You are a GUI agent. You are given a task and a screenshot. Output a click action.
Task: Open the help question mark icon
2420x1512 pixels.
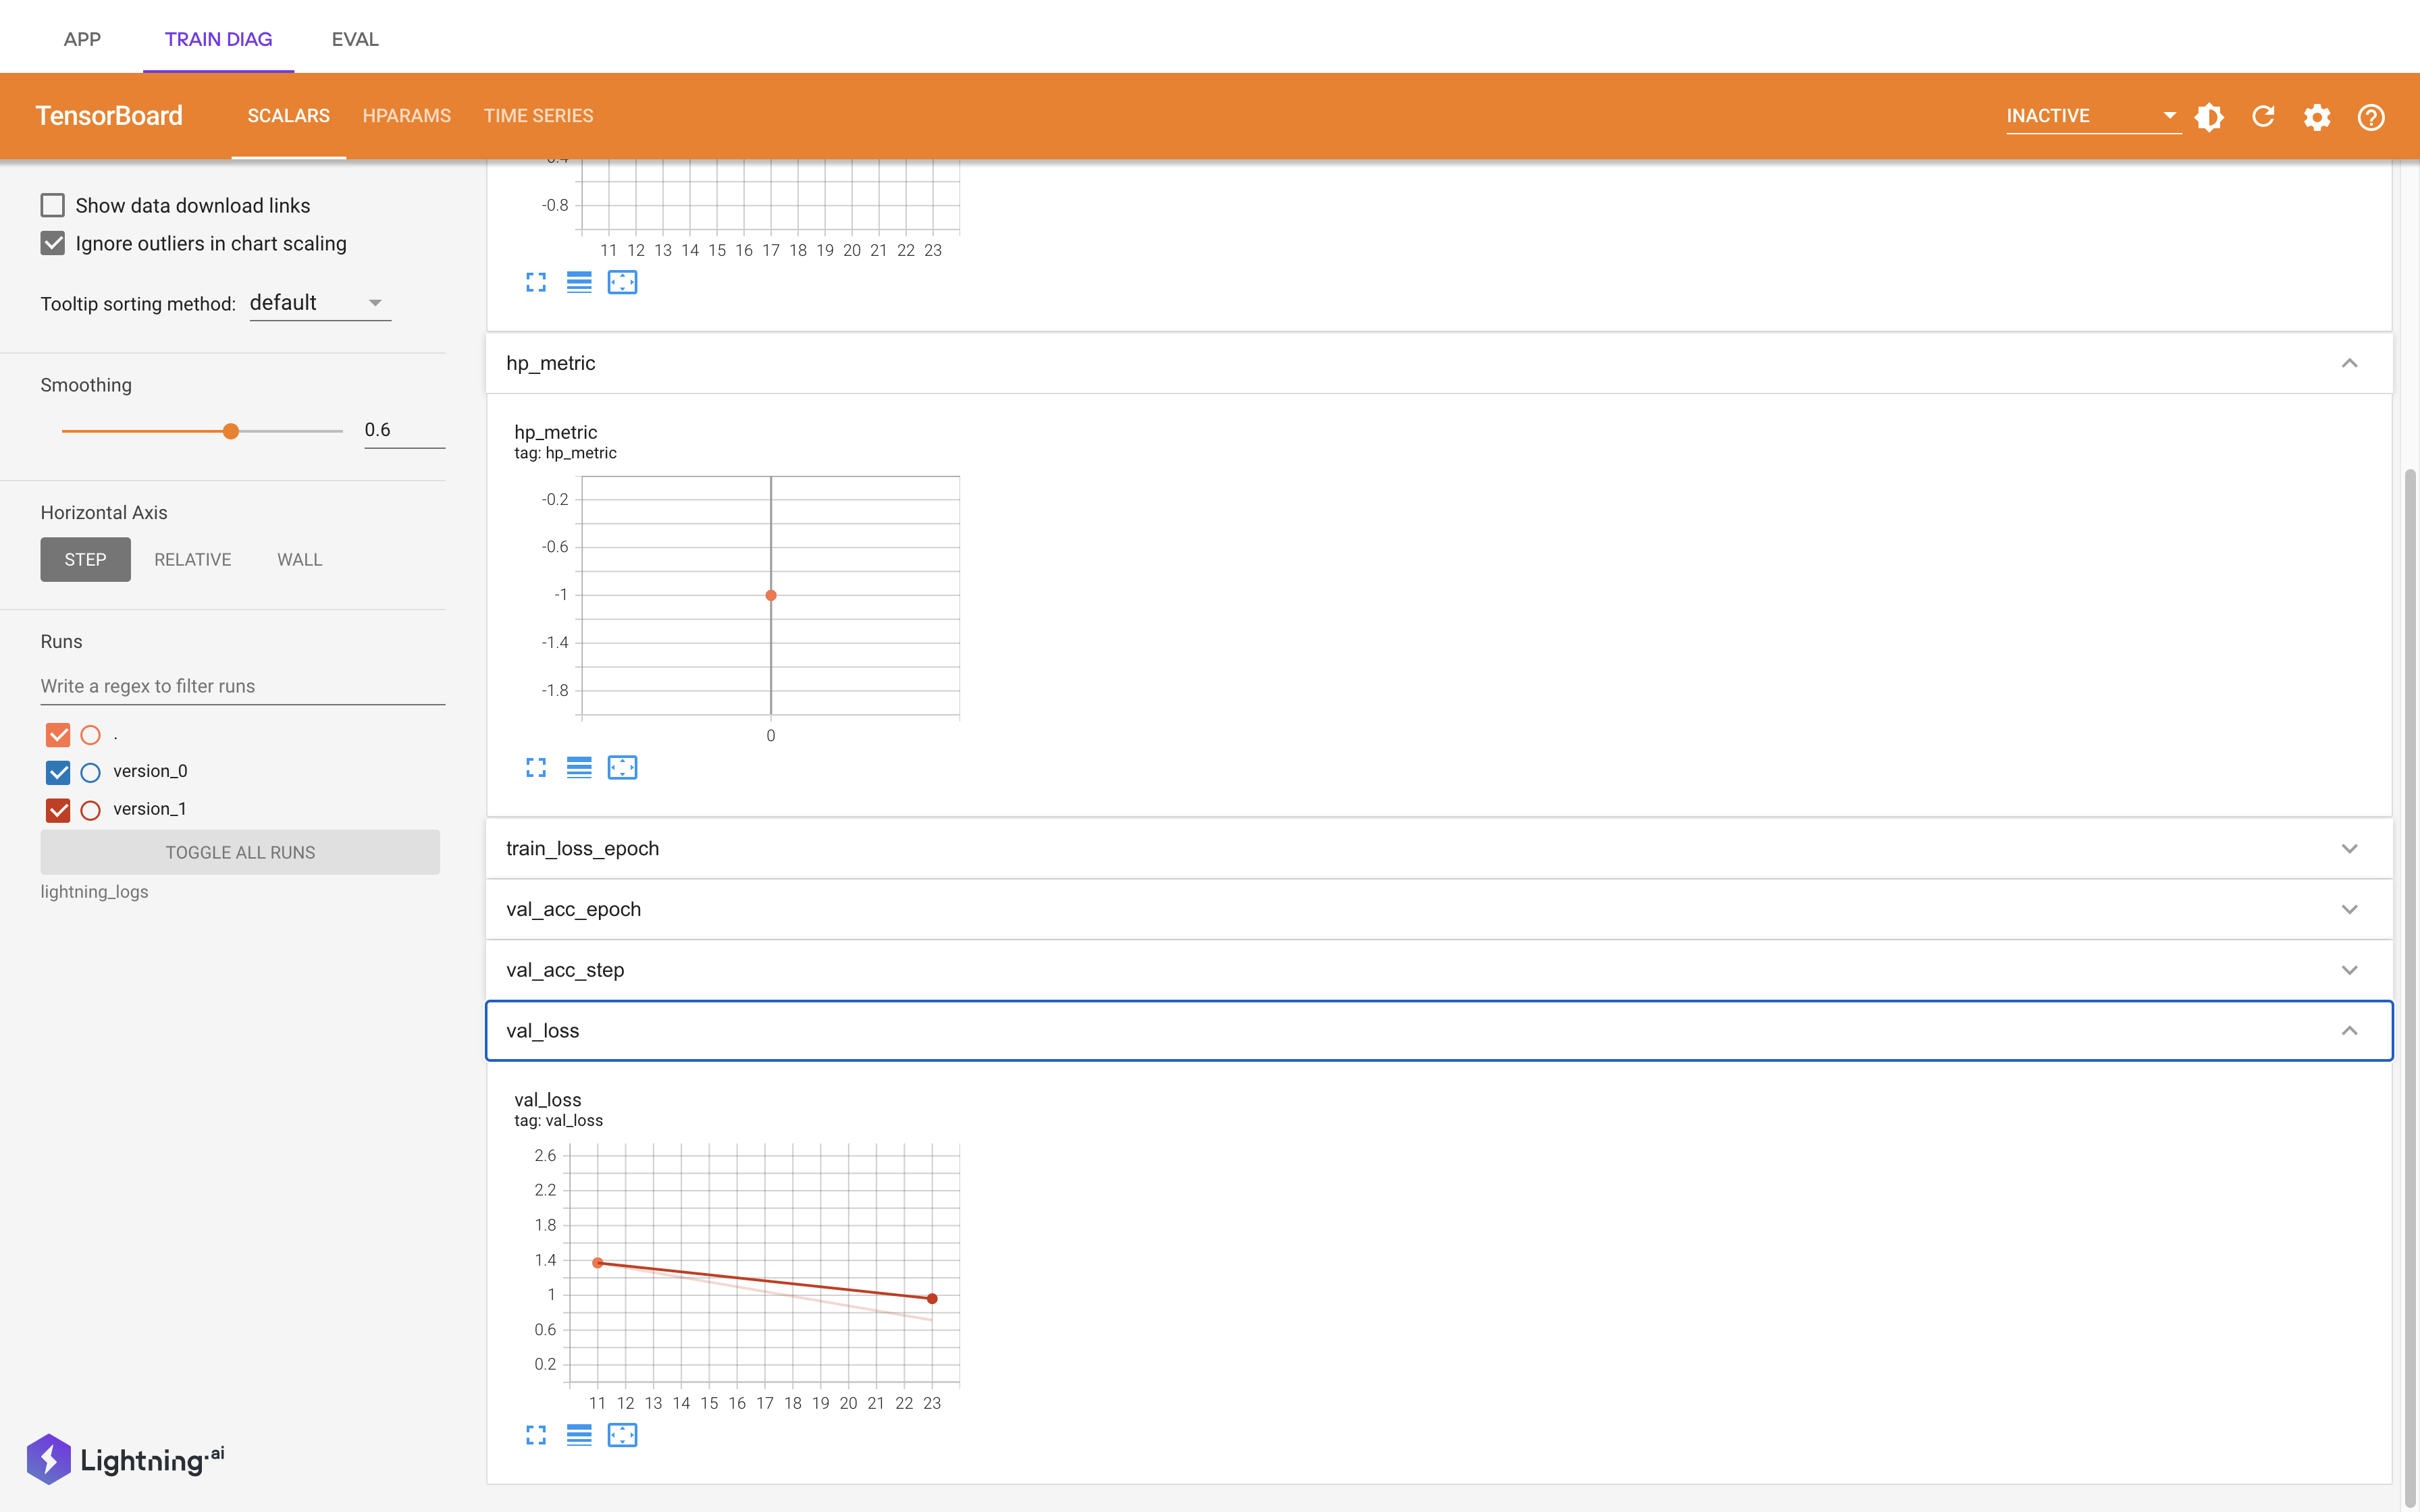point(2371,117)
